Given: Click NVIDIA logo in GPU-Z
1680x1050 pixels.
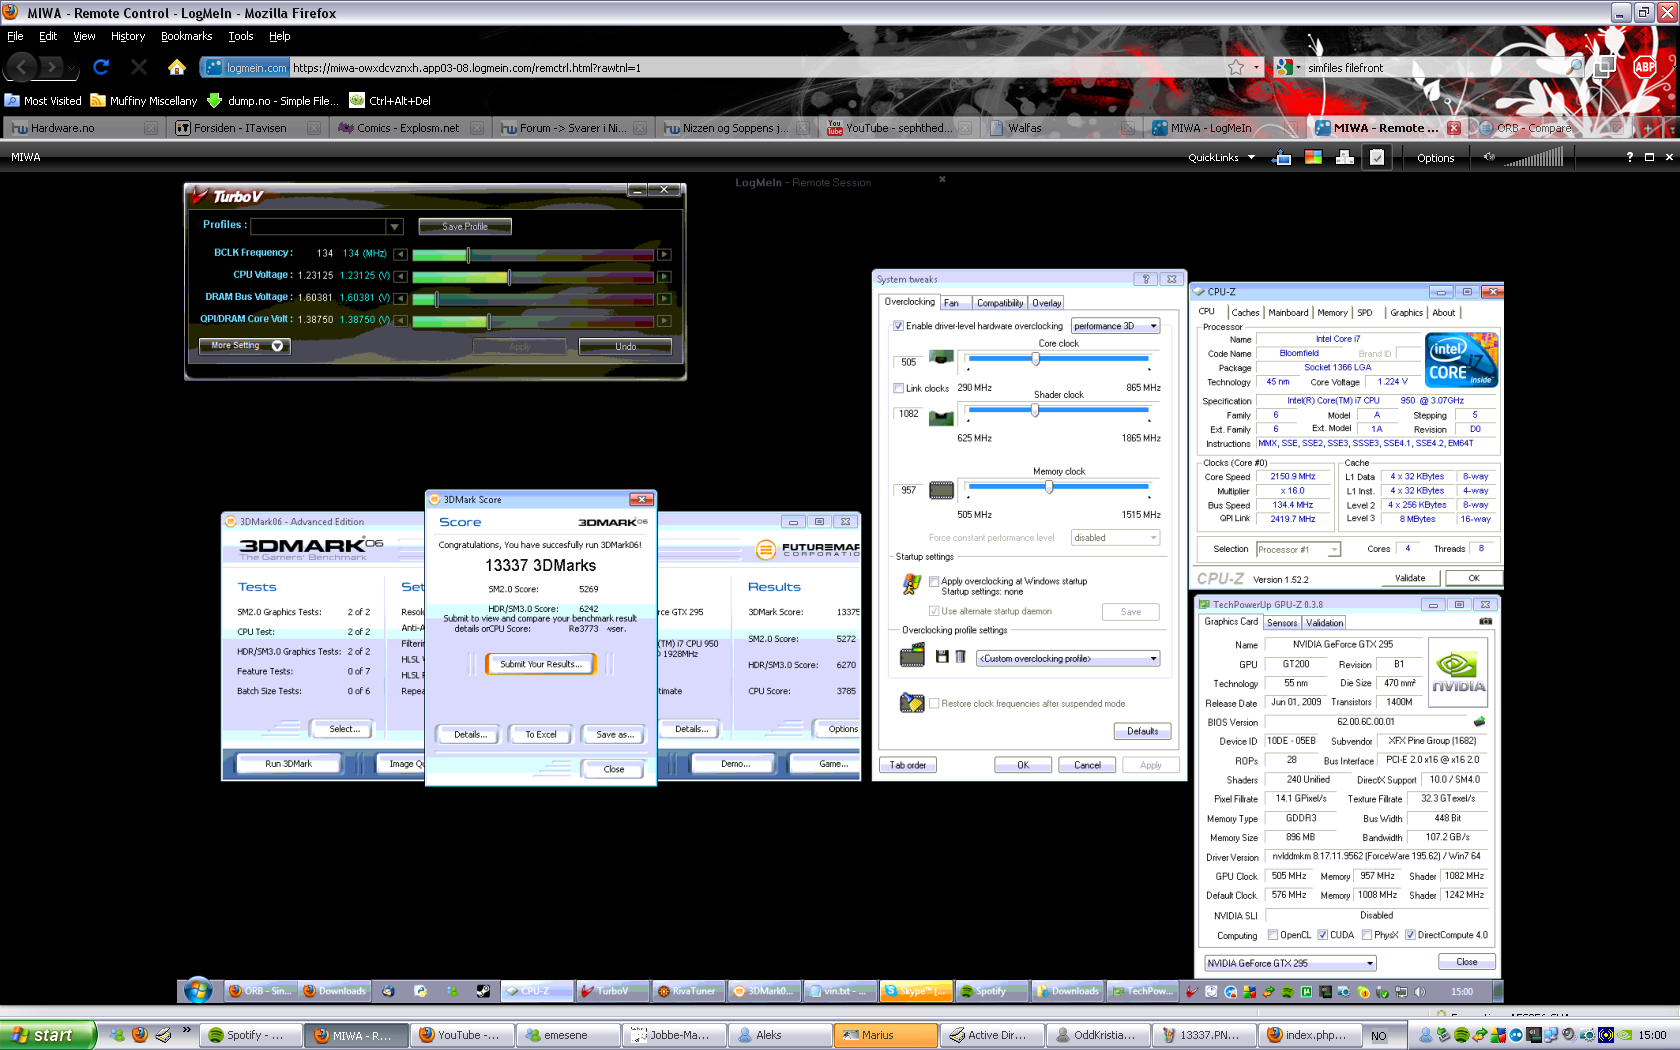Looking at the screenshot, I should click(1458, 672).
